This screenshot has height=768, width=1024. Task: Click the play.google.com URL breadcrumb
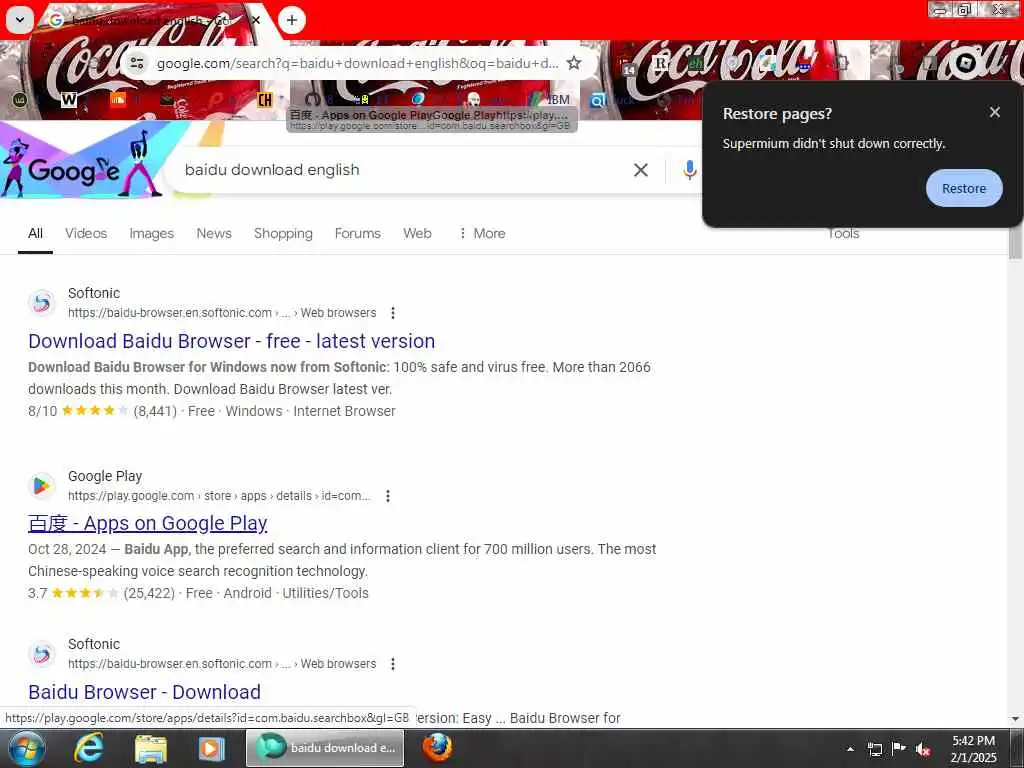click(x=219, y=496)
